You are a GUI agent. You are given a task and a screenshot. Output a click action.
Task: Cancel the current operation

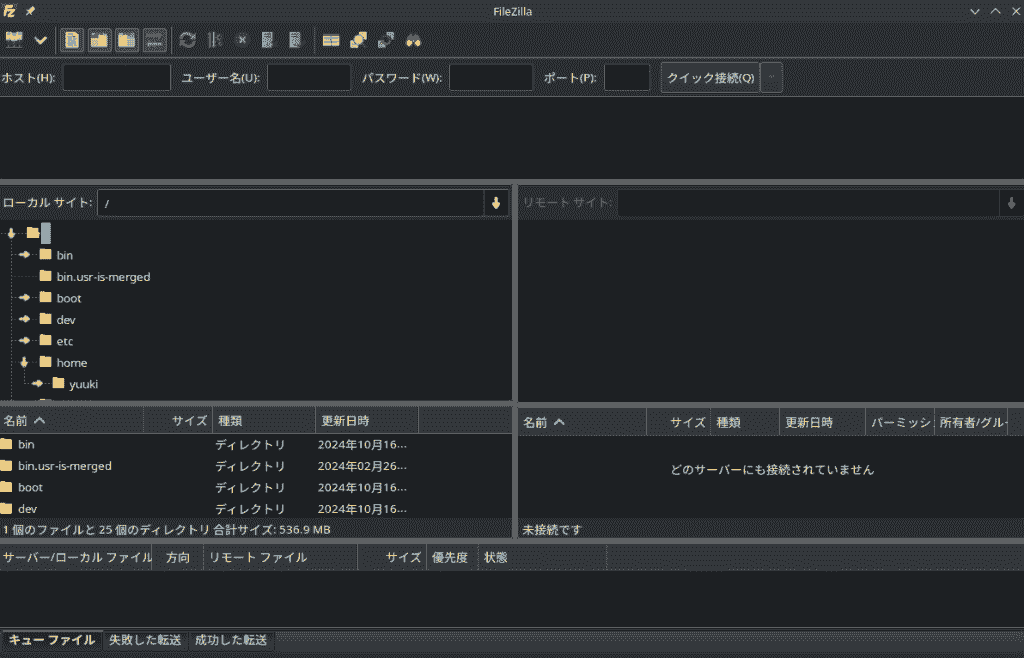(x=242, y=40)
